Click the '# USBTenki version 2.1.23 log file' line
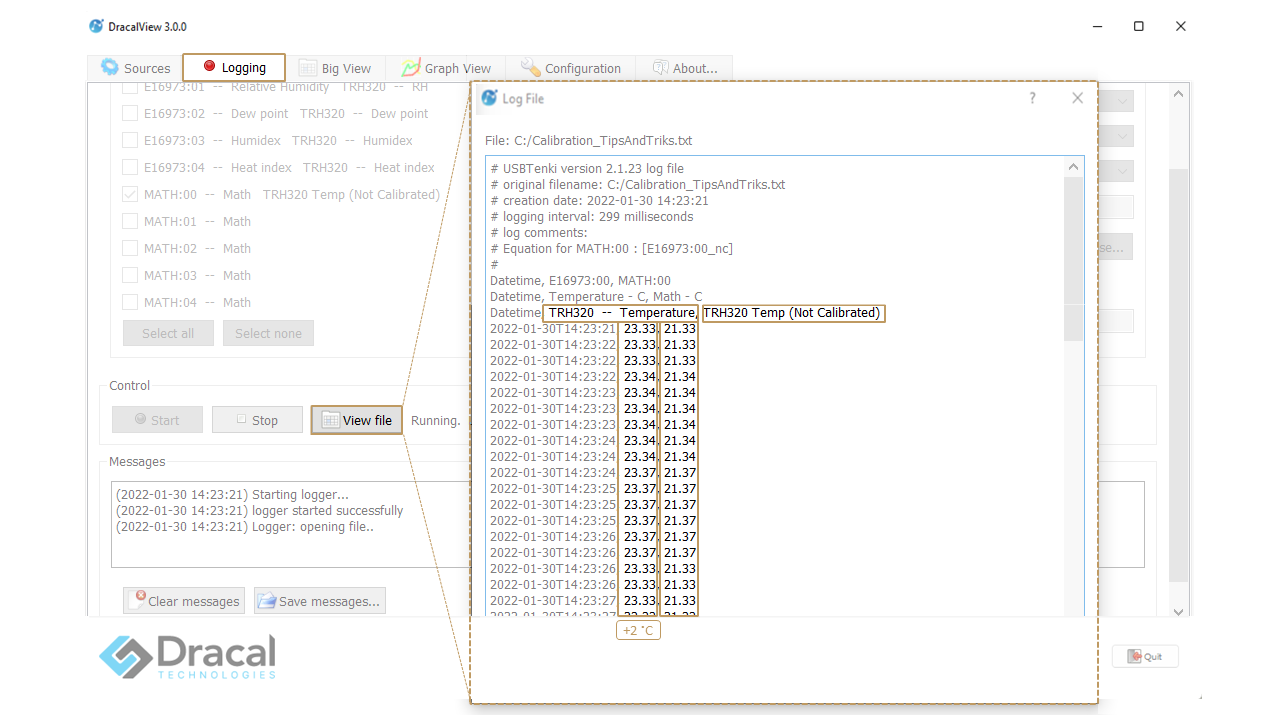The width and height of the screenshot is (1280, 720). coord(587,169)
